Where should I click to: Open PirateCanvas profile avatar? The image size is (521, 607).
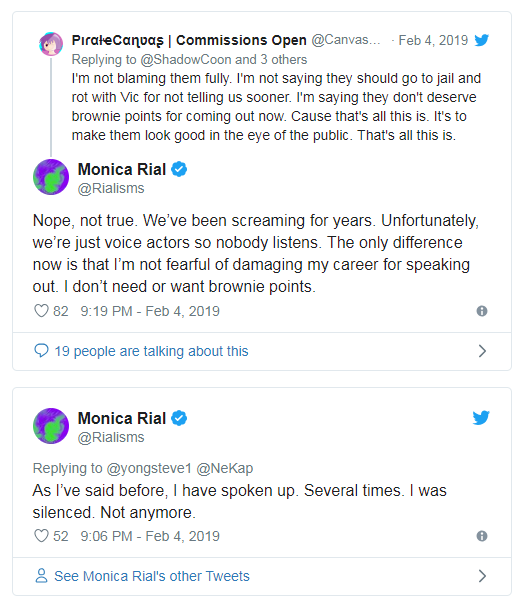(51, 44)
